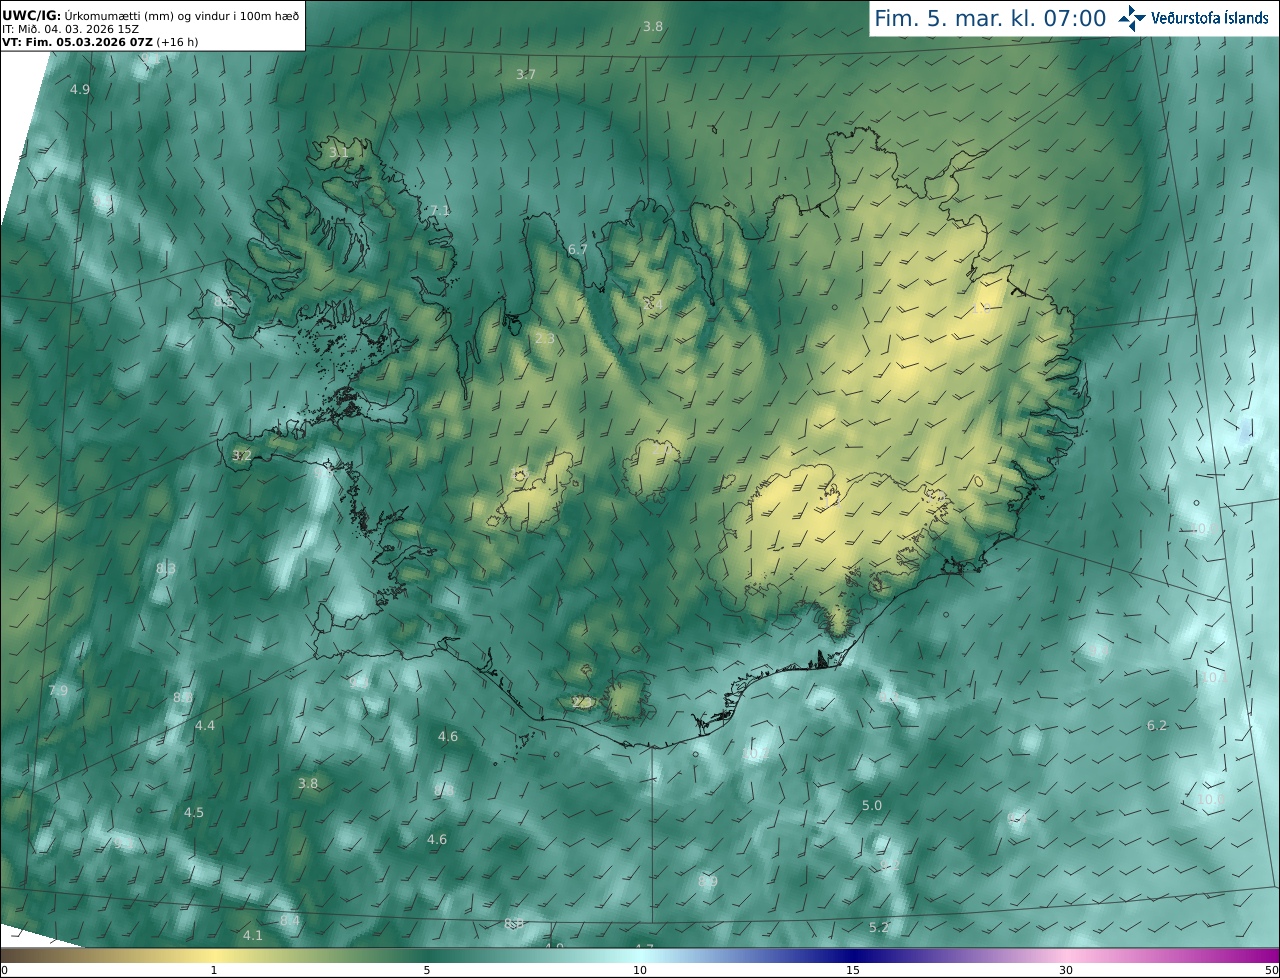
Task: Click the 5.2 value on the map
Action: click(879, 927)
